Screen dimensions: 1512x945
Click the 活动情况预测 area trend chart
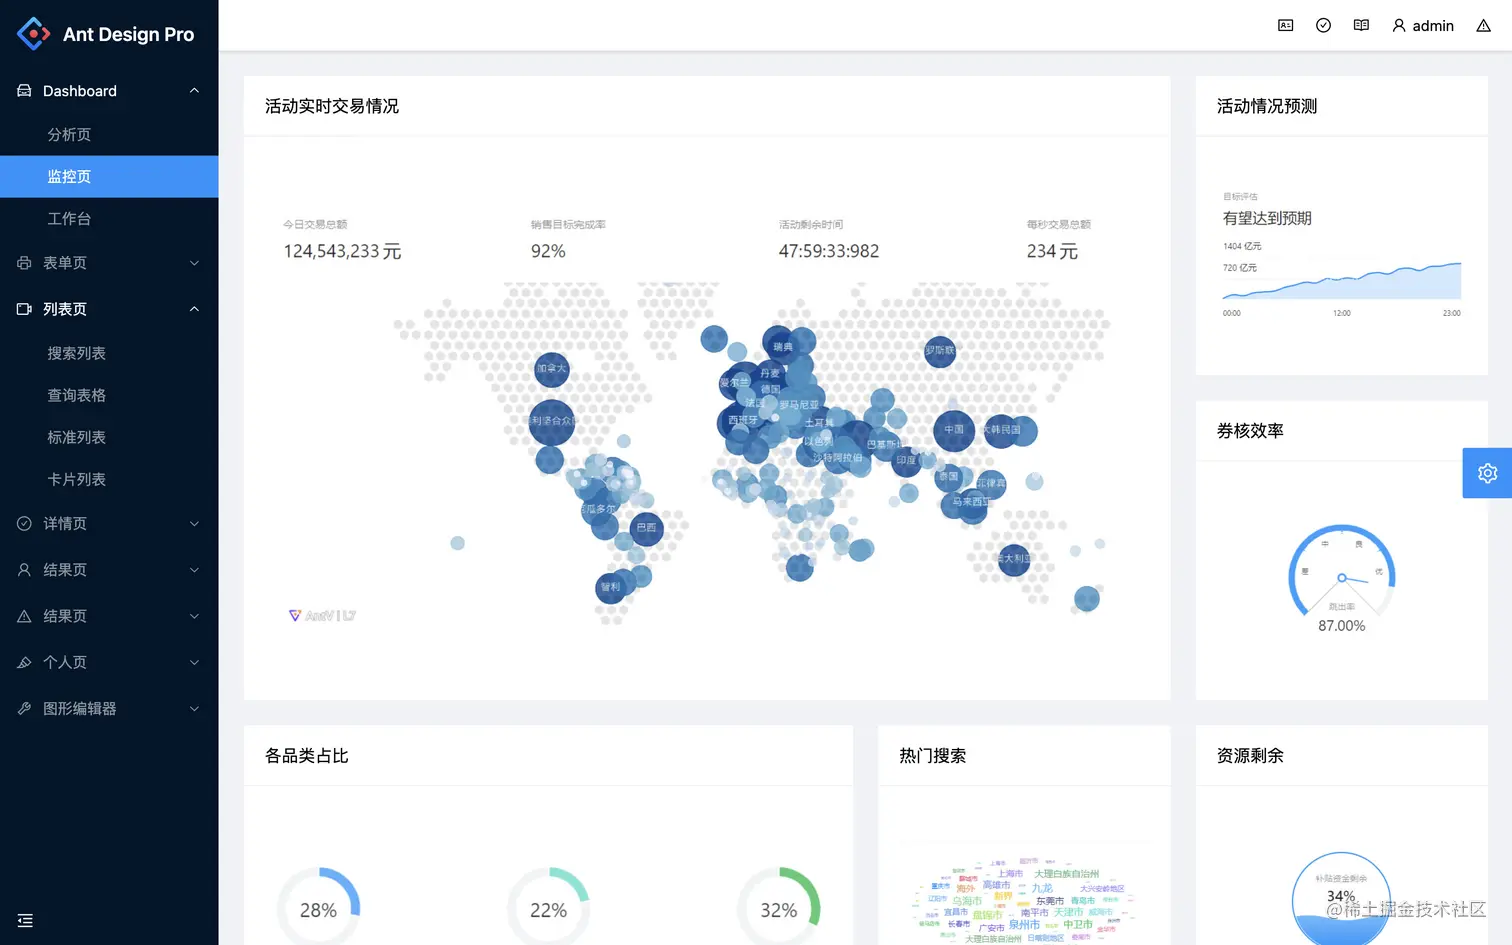tap(1341, 282)
